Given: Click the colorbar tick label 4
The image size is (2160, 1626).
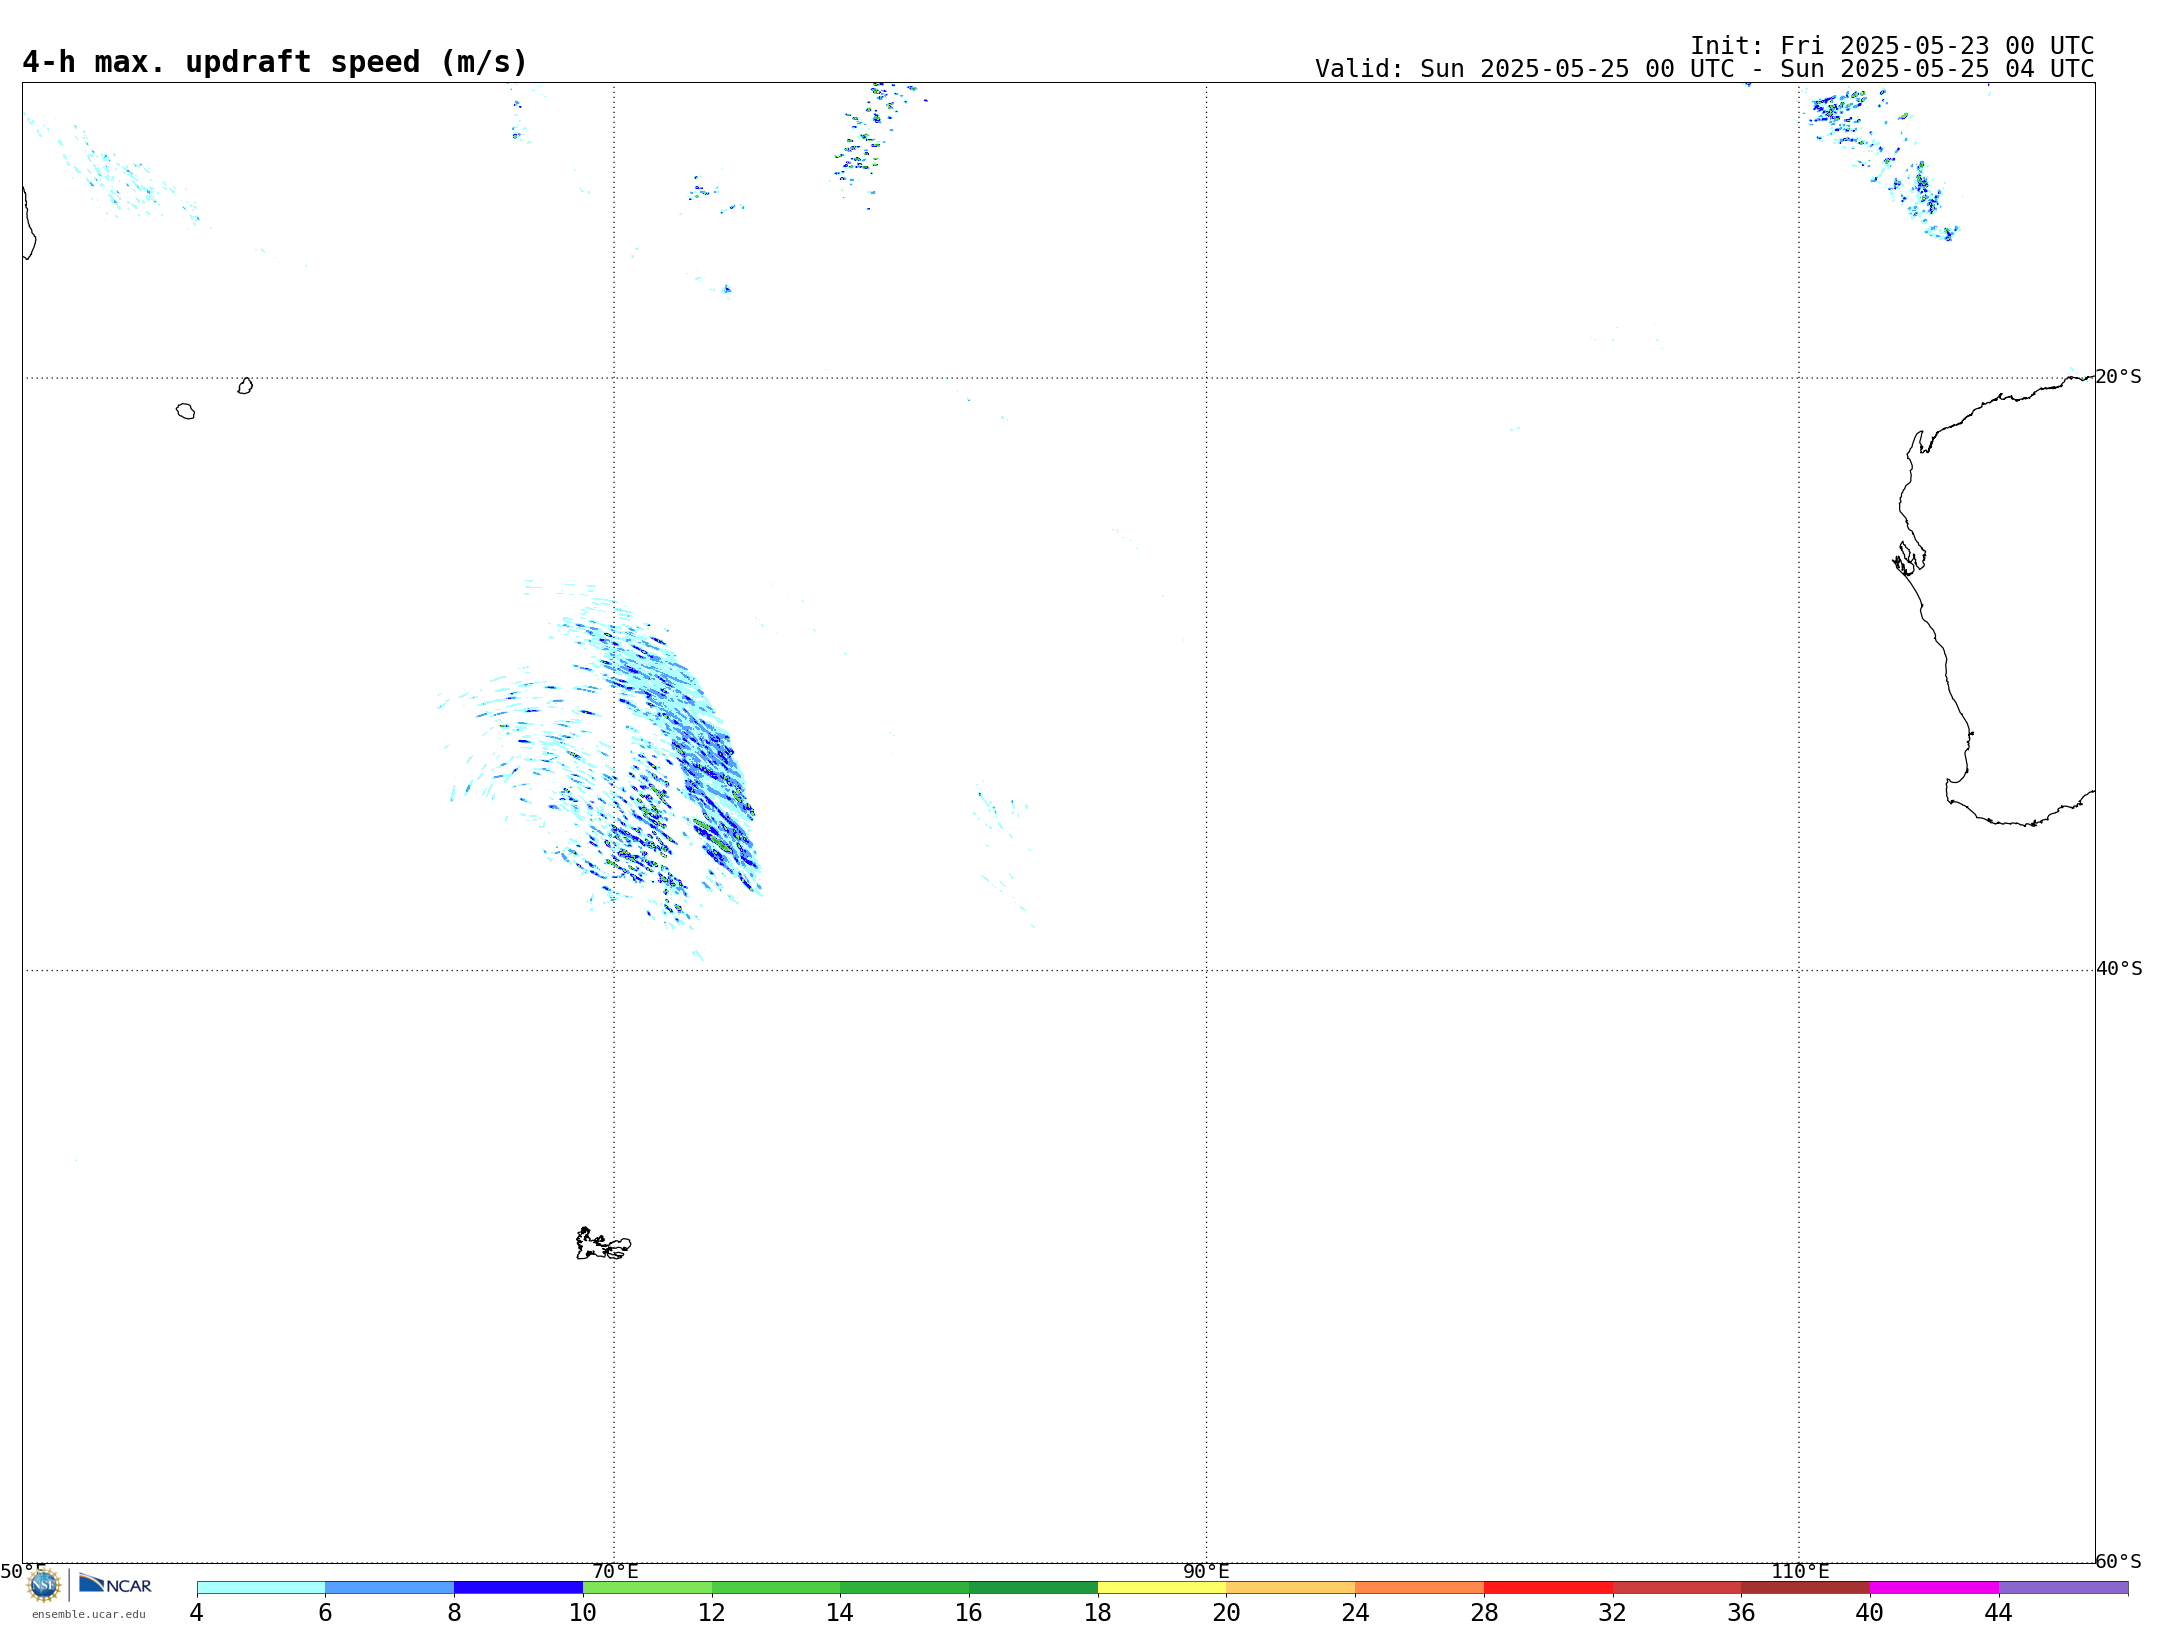Looking at the screenshot, I should [x=197, y=1612].
